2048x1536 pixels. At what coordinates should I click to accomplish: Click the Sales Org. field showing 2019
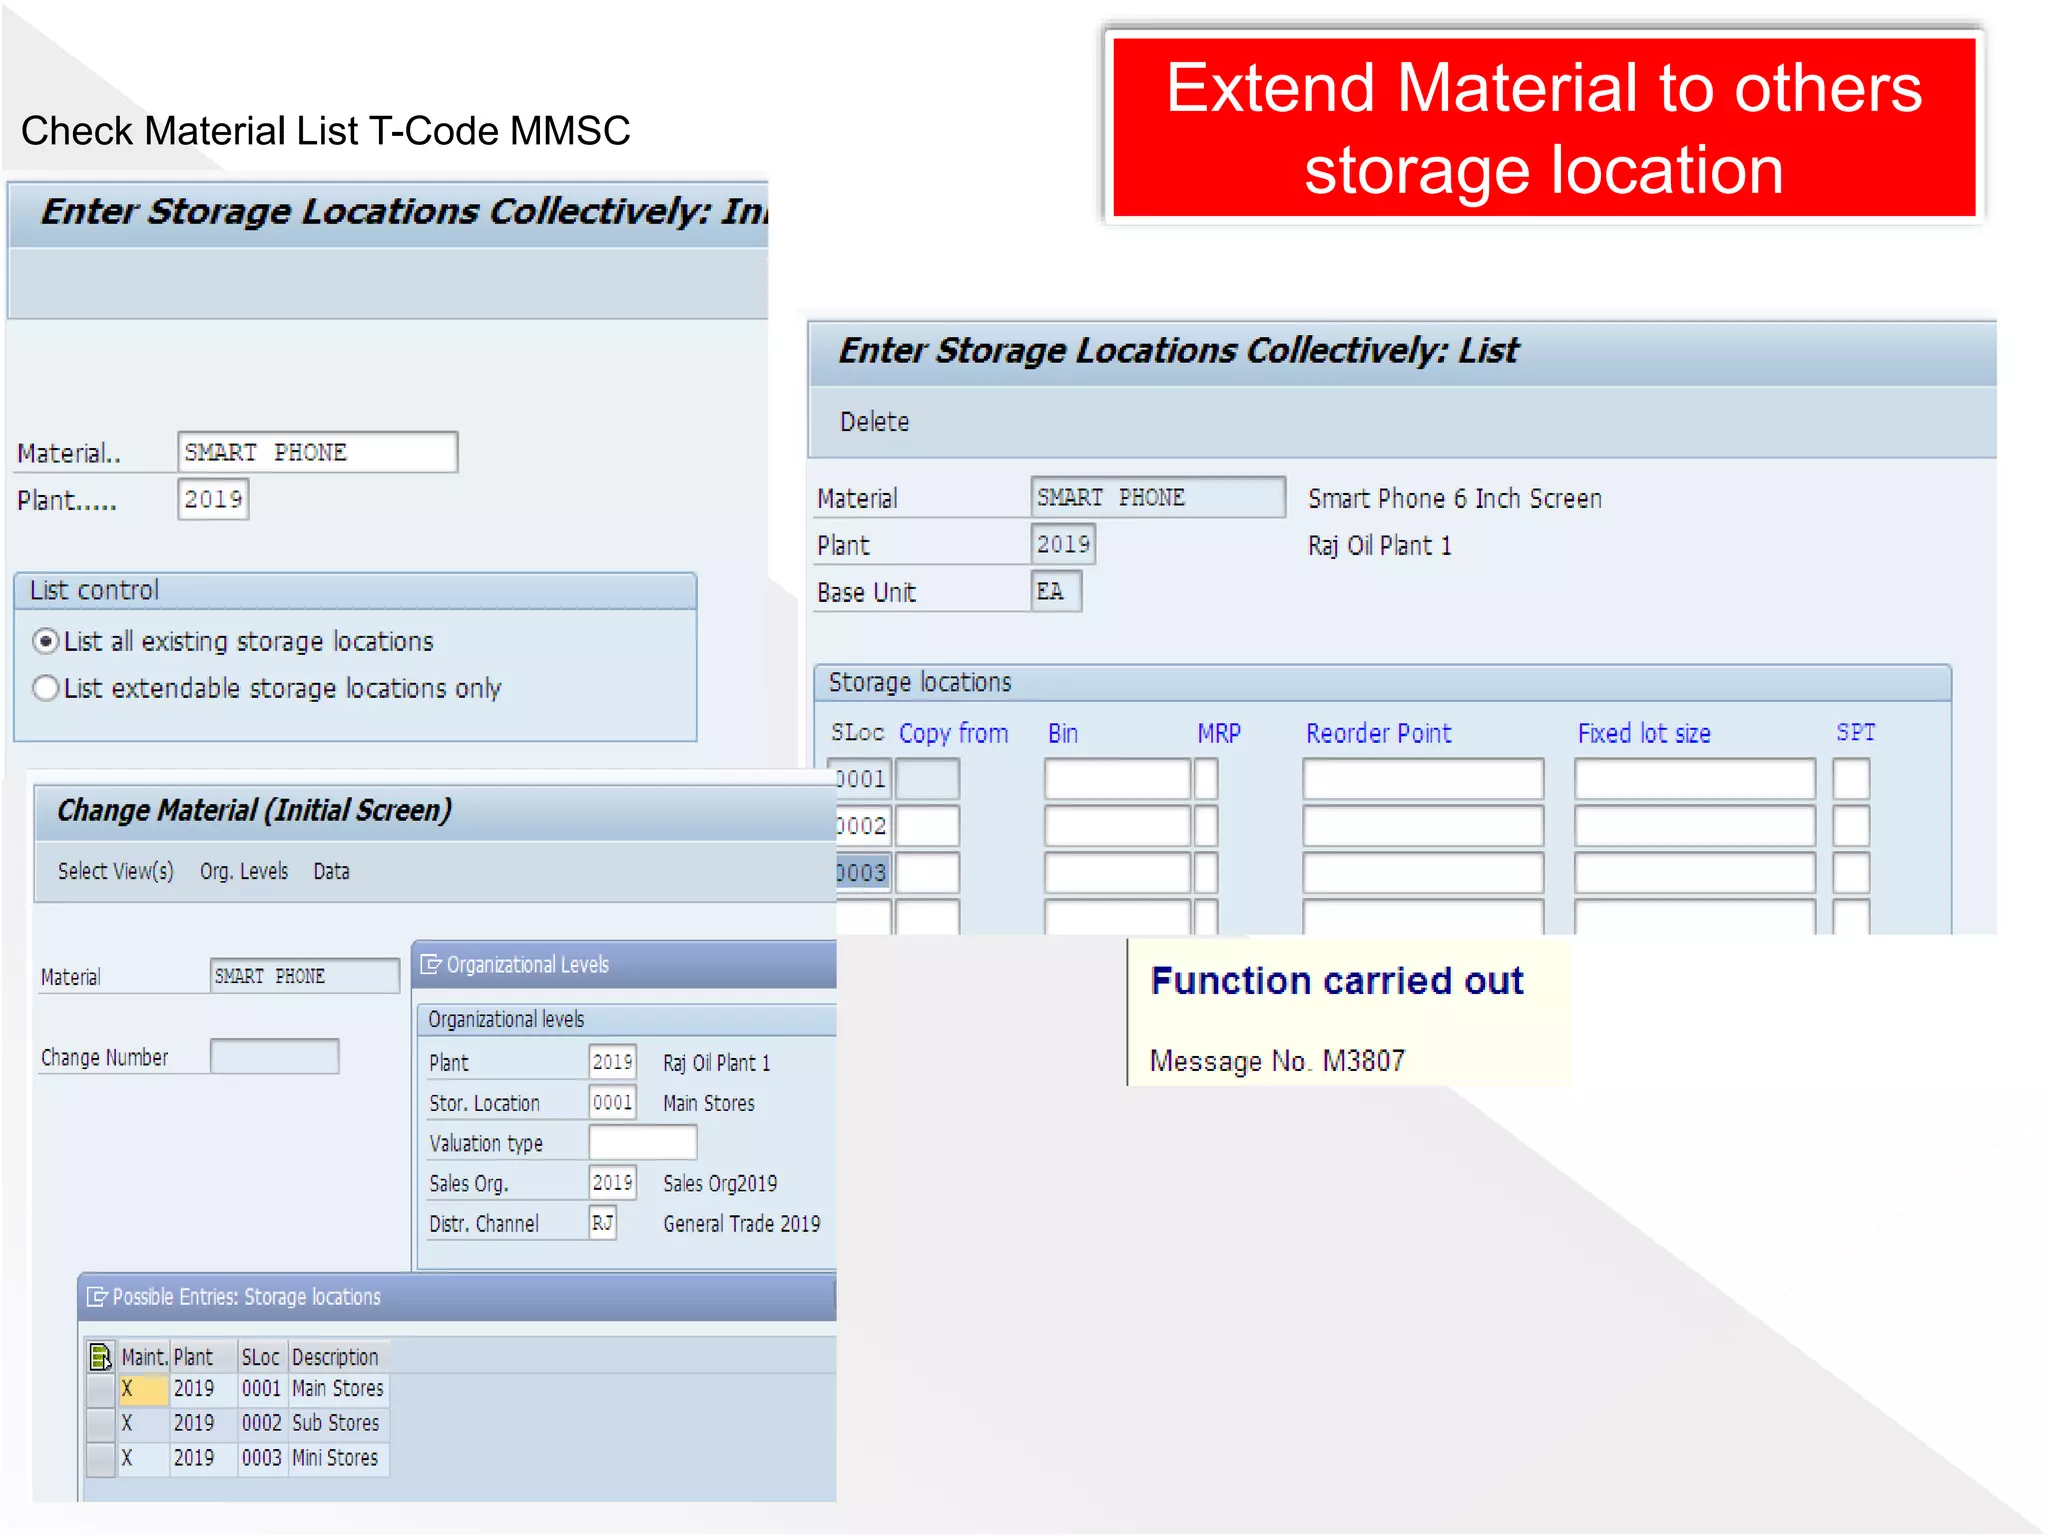(x=612, y=1182)
